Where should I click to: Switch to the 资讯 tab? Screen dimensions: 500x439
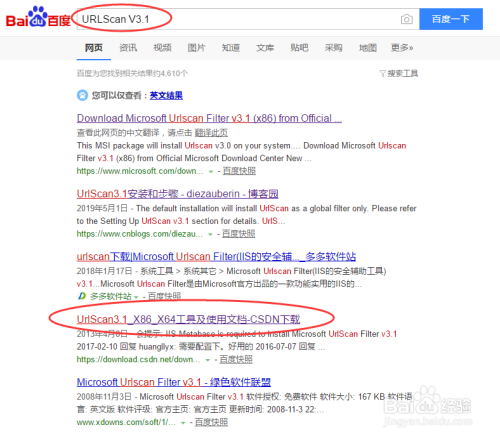128,48
